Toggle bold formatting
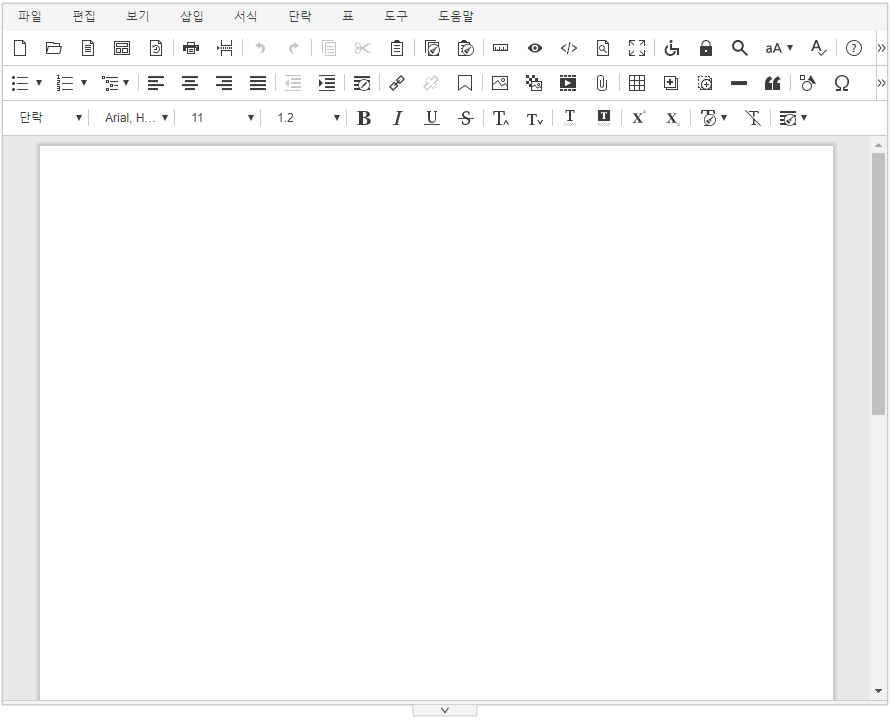 coord(364,118)
